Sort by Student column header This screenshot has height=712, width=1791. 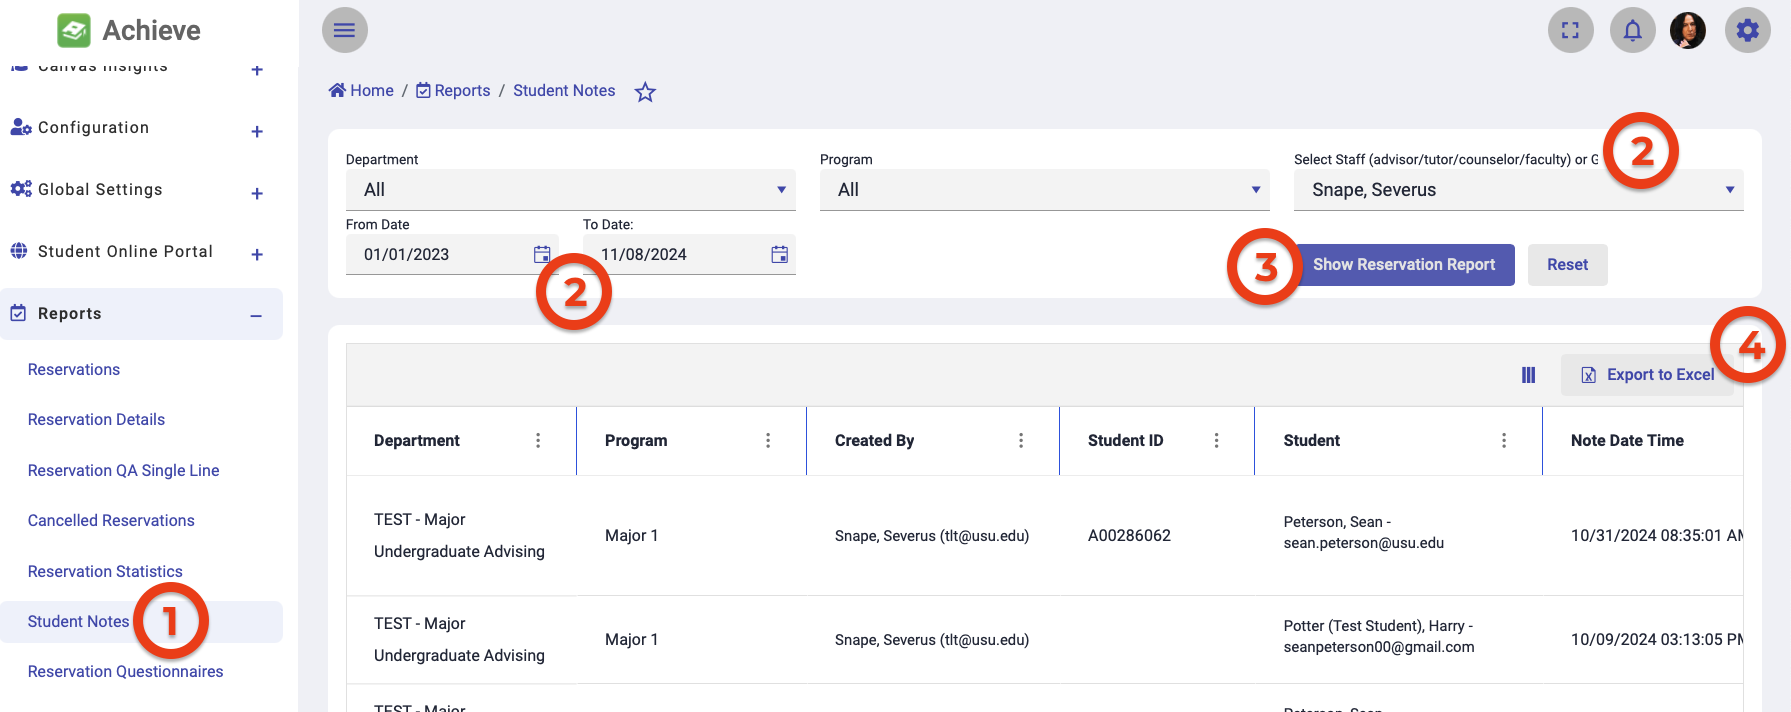tap(1311, 441)
